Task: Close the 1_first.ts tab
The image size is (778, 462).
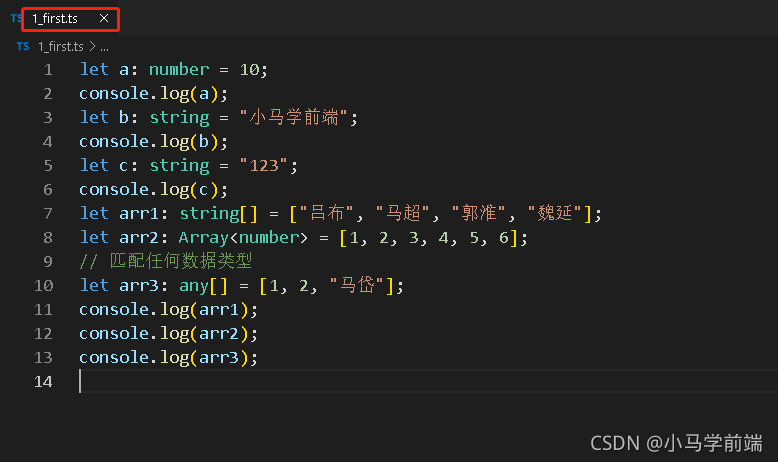Action: click(104, 18)
